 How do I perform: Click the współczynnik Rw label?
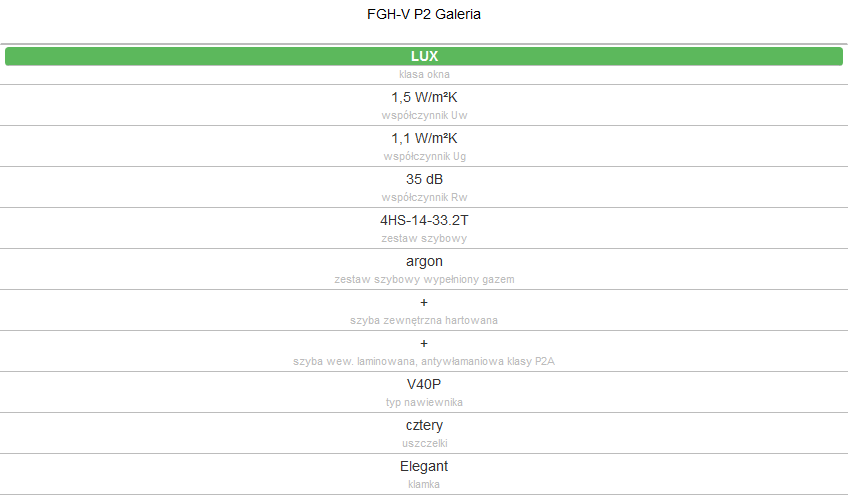(424, 197)
